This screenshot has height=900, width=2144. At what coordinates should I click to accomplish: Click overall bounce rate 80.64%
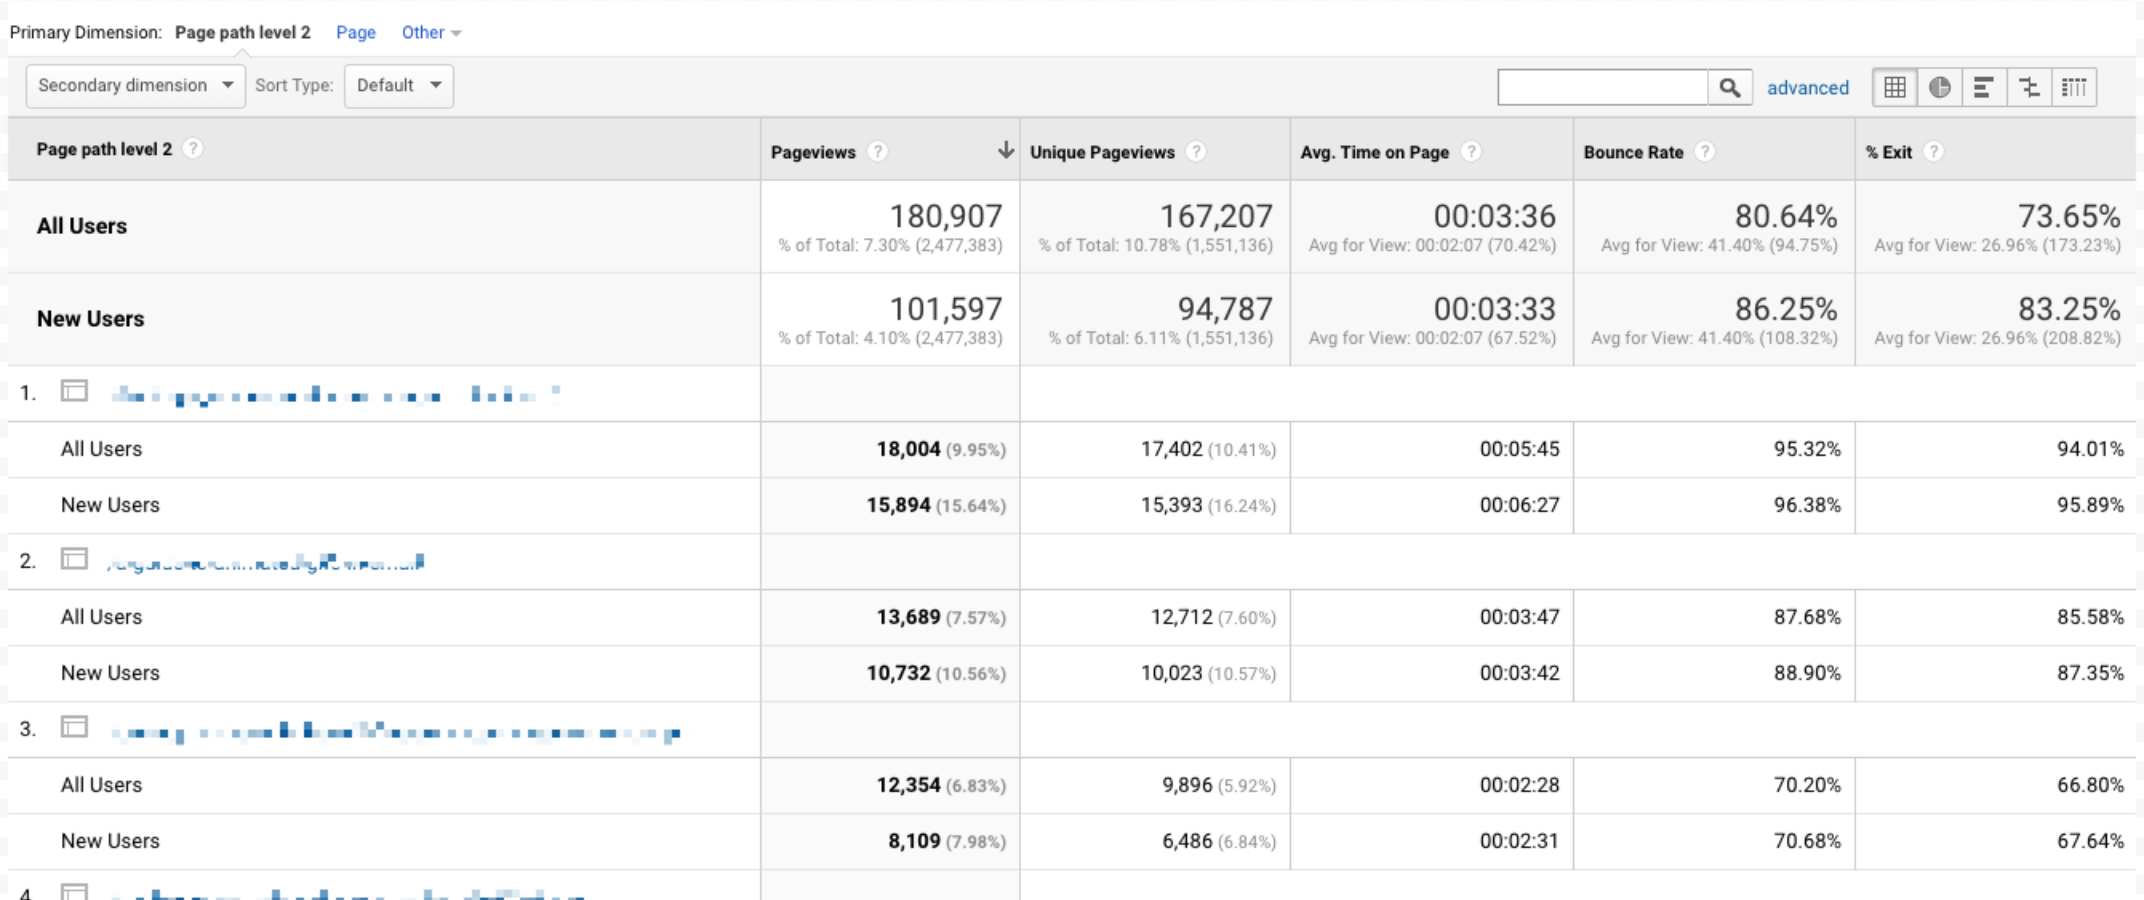pyautogui.click(x=1786, y=216)
